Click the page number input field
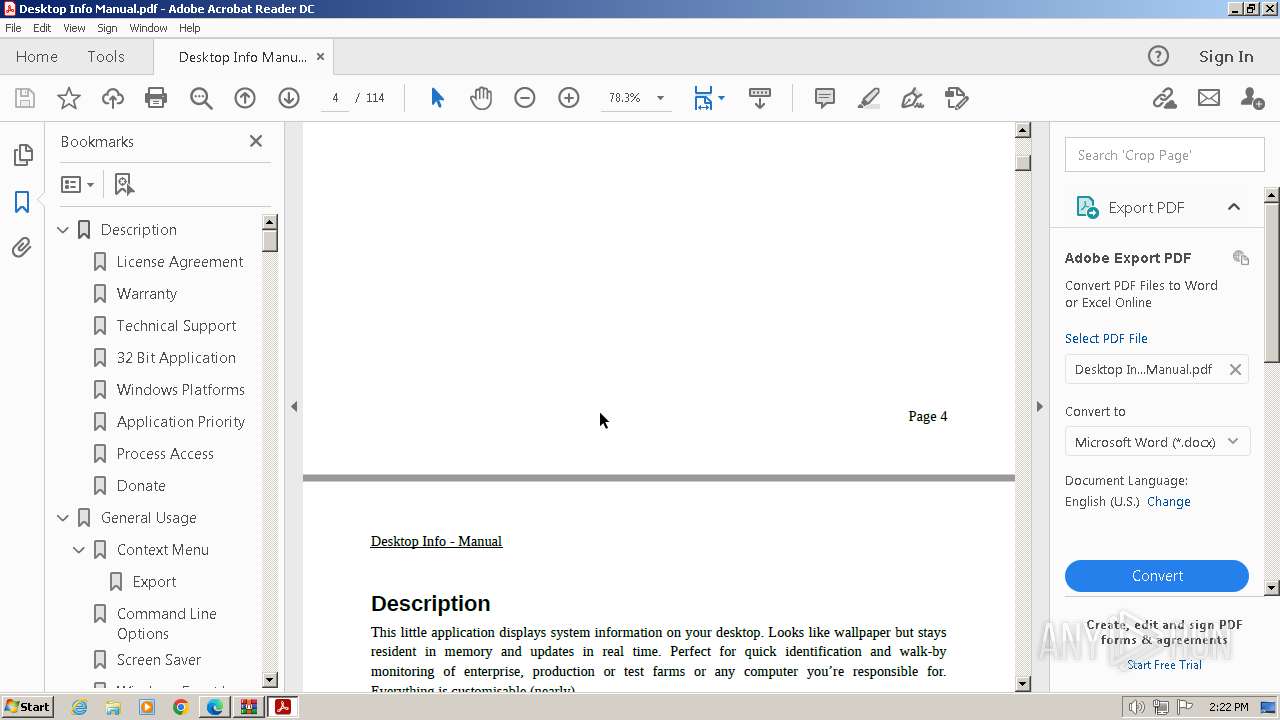The image size is (1280, 720). pyautogui.click(x=335, y=98)
